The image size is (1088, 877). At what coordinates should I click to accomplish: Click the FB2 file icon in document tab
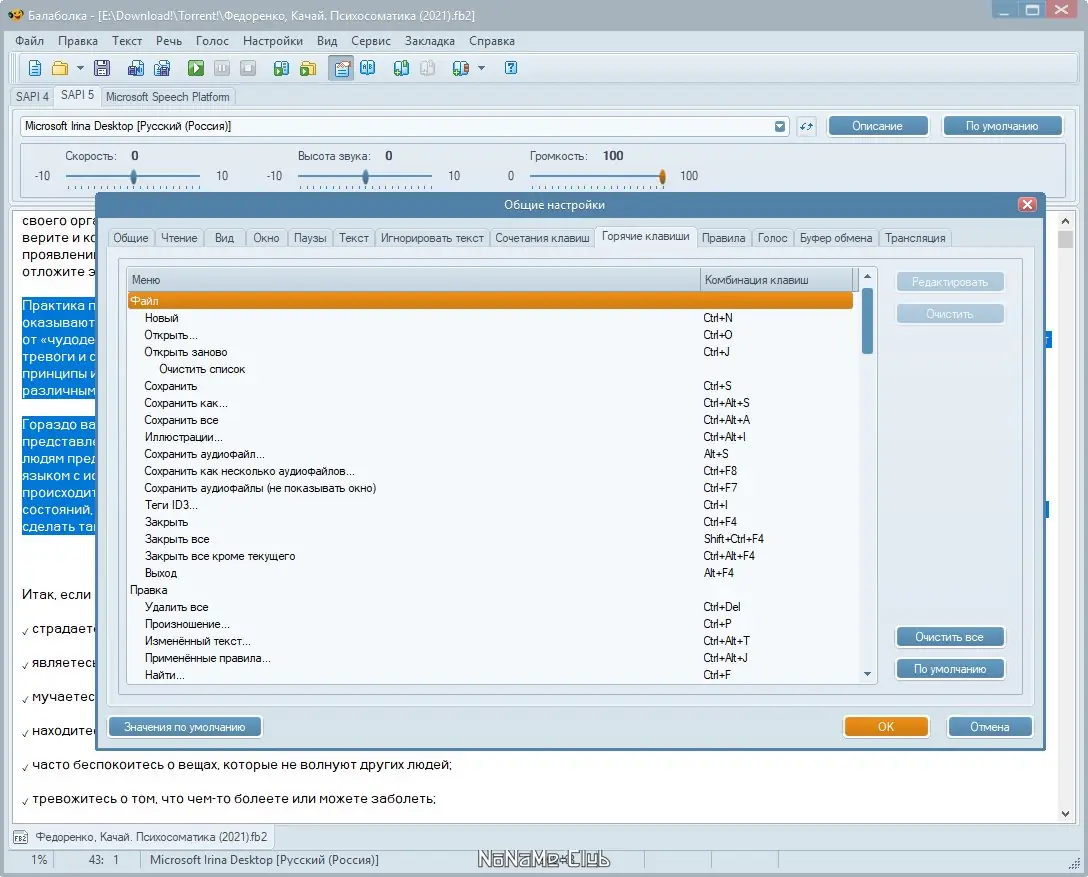(21, 837)
